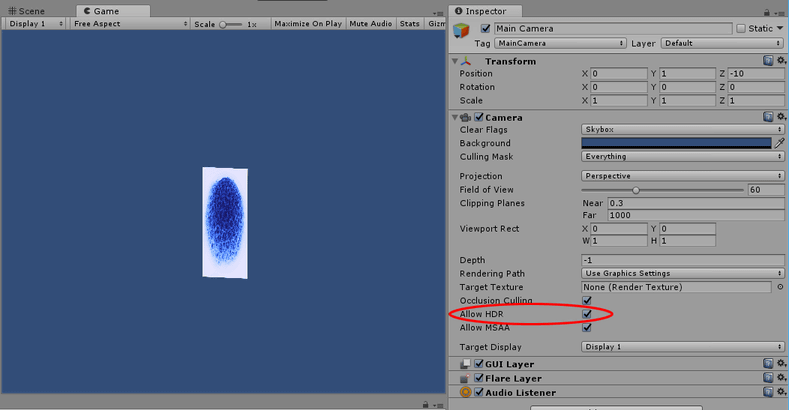Open GUI Layer gear settings menu
The image size is (789, 410).
point(781,363)
